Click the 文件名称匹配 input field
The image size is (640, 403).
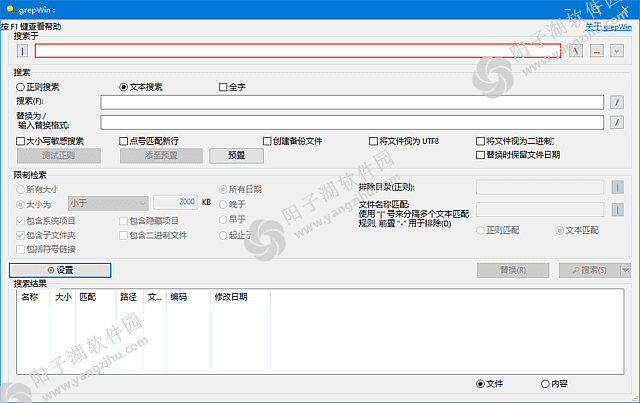[540, 210]
